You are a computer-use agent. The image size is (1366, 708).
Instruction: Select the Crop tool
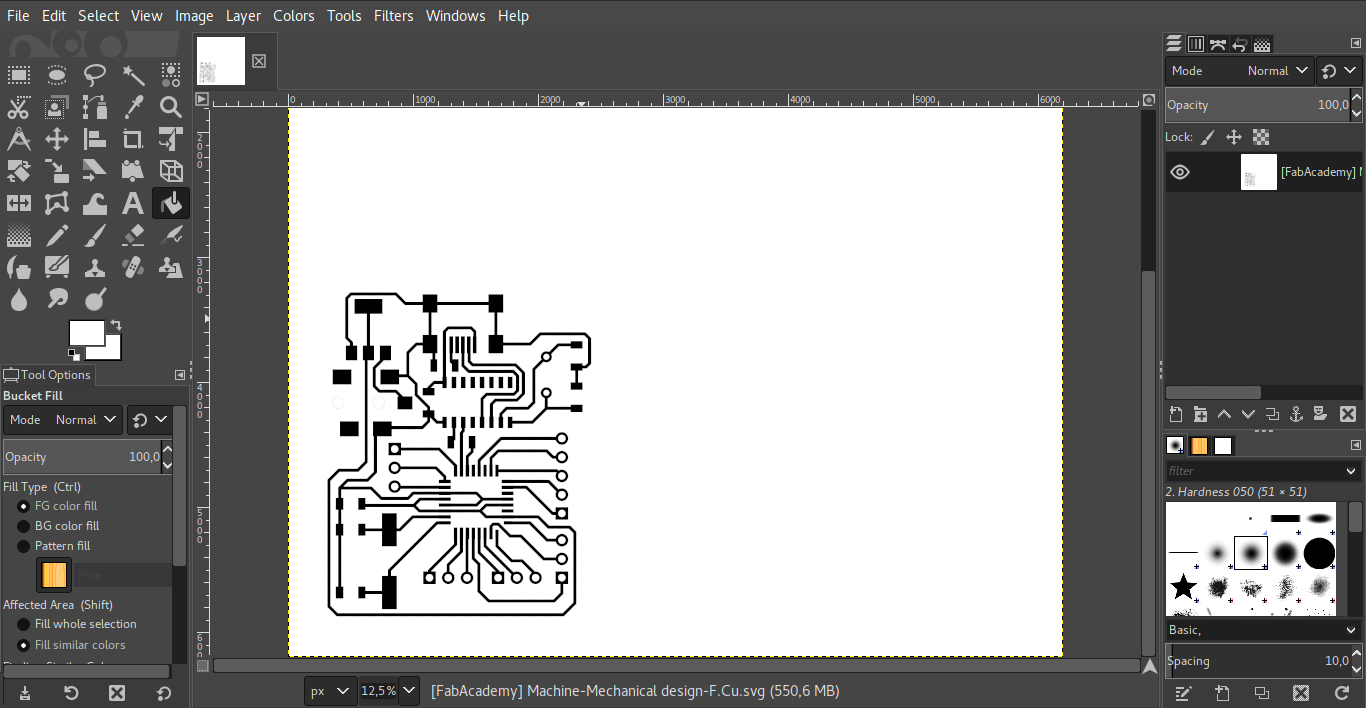click(132, 139)
